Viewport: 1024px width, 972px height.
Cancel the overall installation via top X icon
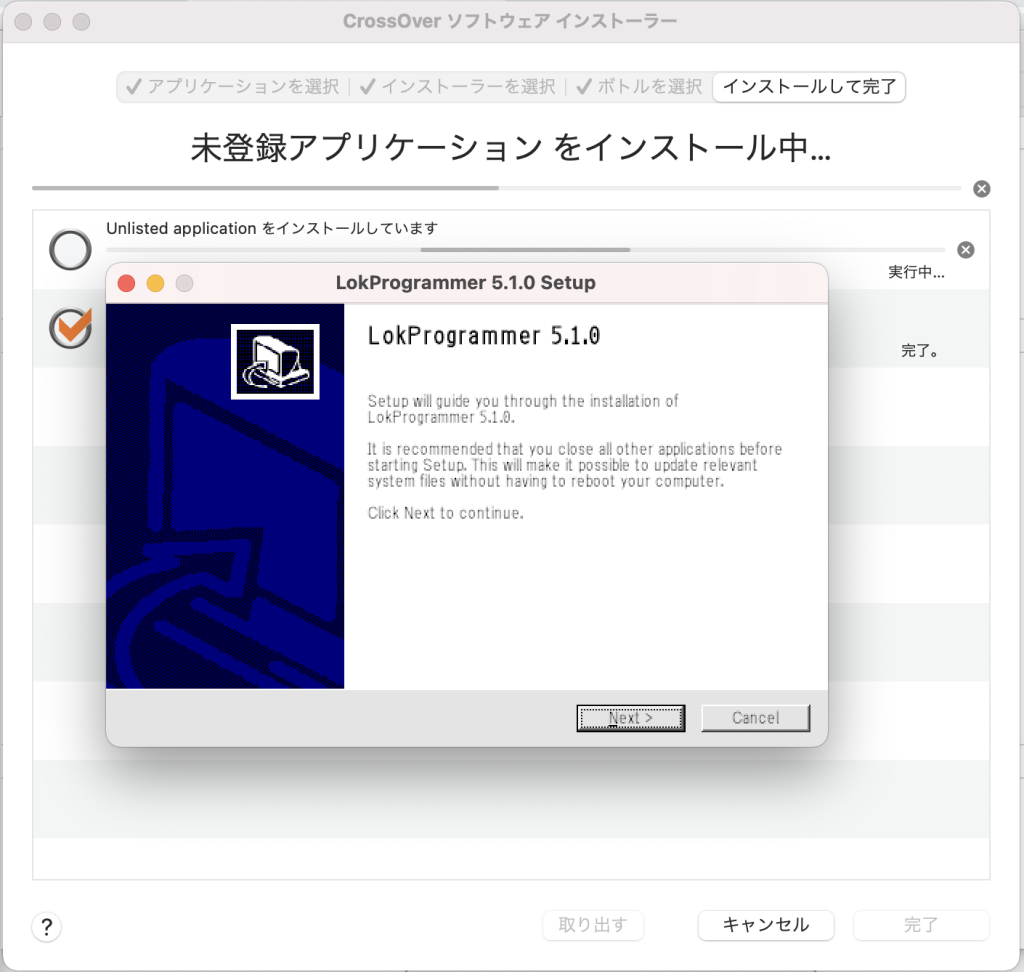pyautogui.click(x=982, y=189)
